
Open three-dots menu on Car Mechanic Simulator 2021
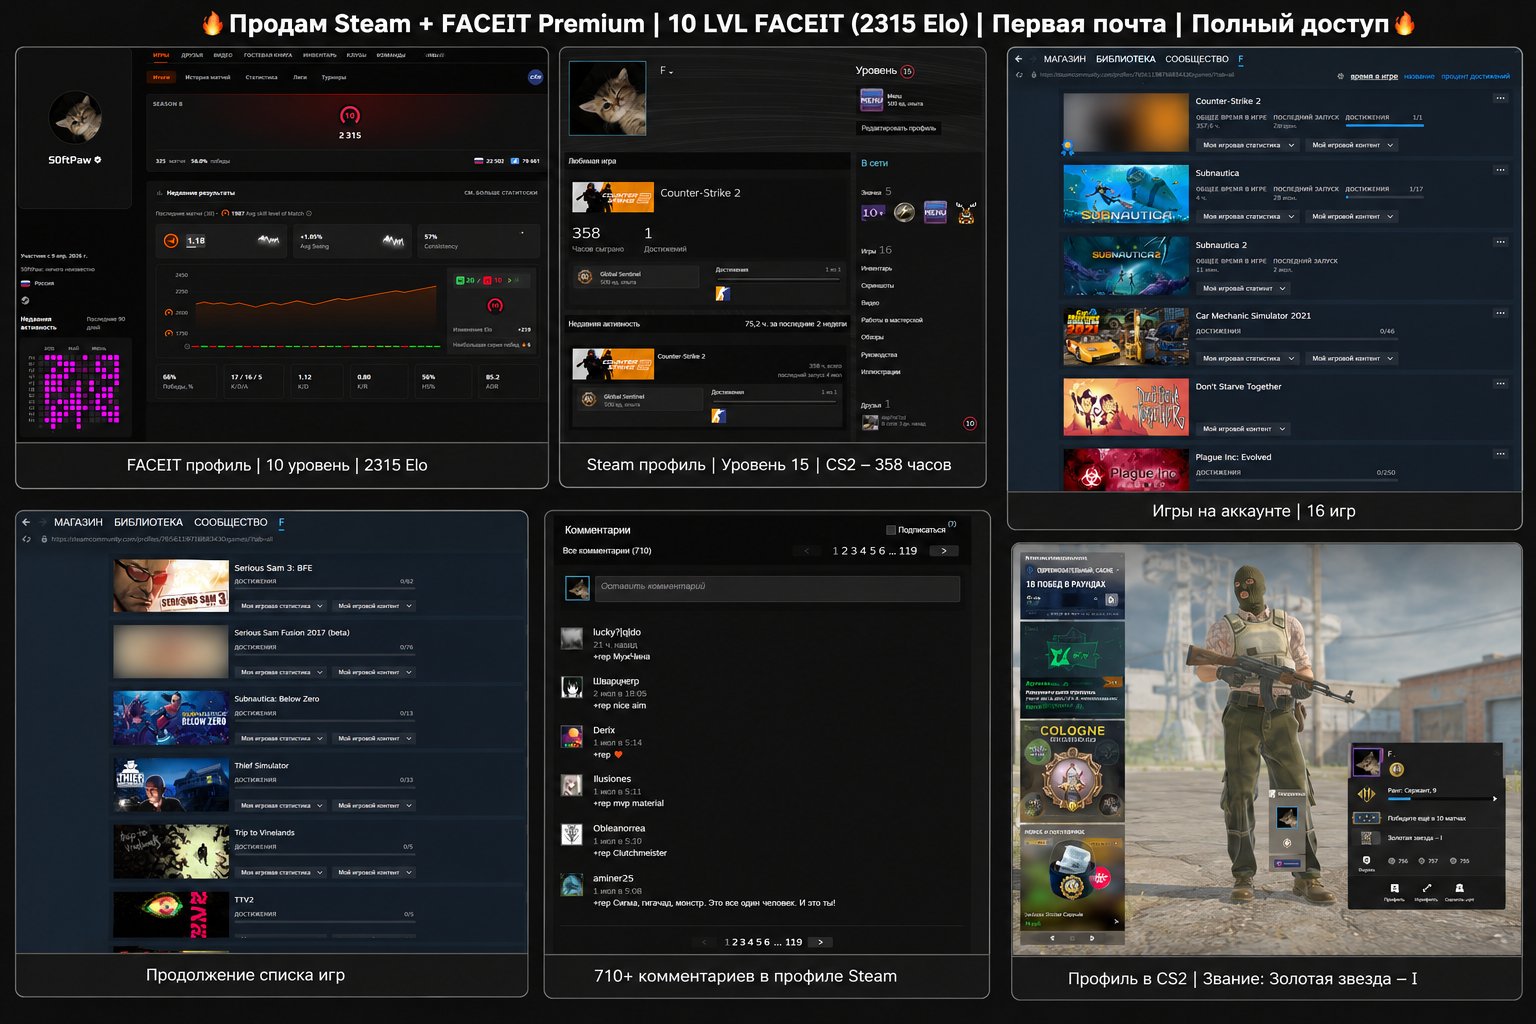point(1500,313)
